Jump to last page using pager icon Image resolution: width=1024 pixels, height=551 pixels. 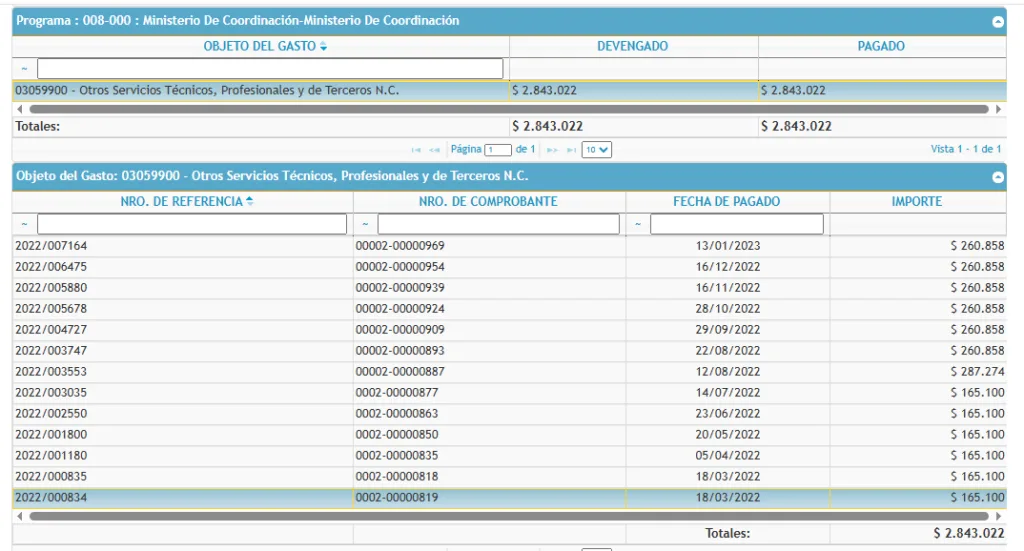point(570,150)
